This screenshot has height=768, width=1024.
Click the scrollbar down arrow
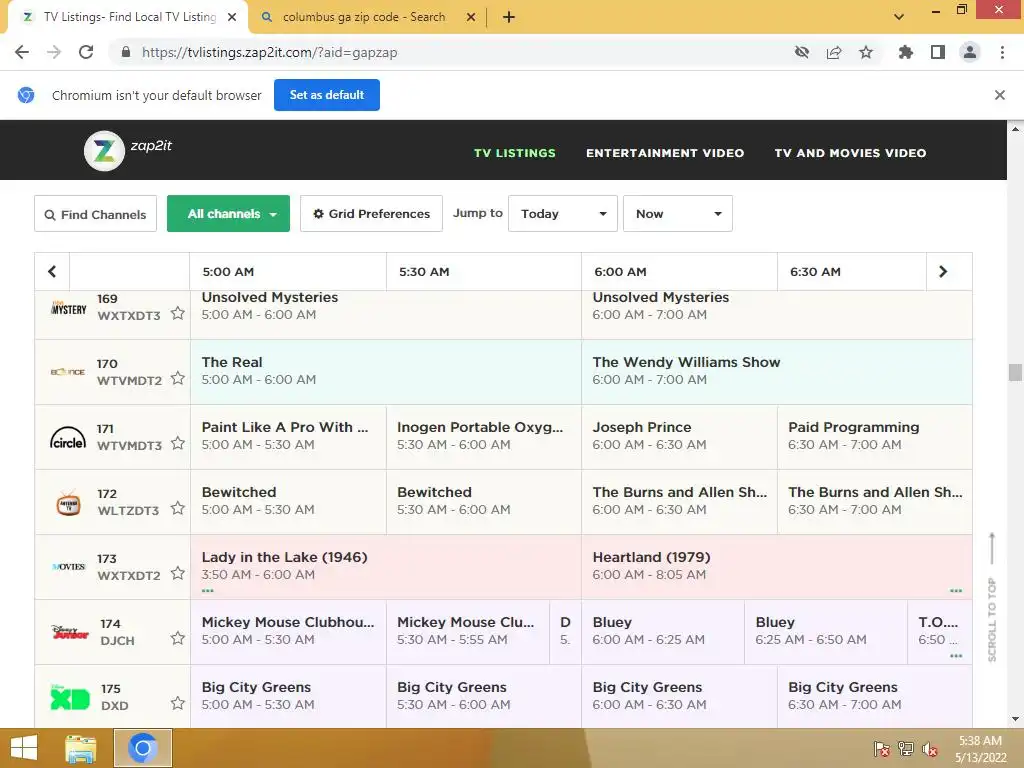tap(1015, 719)
